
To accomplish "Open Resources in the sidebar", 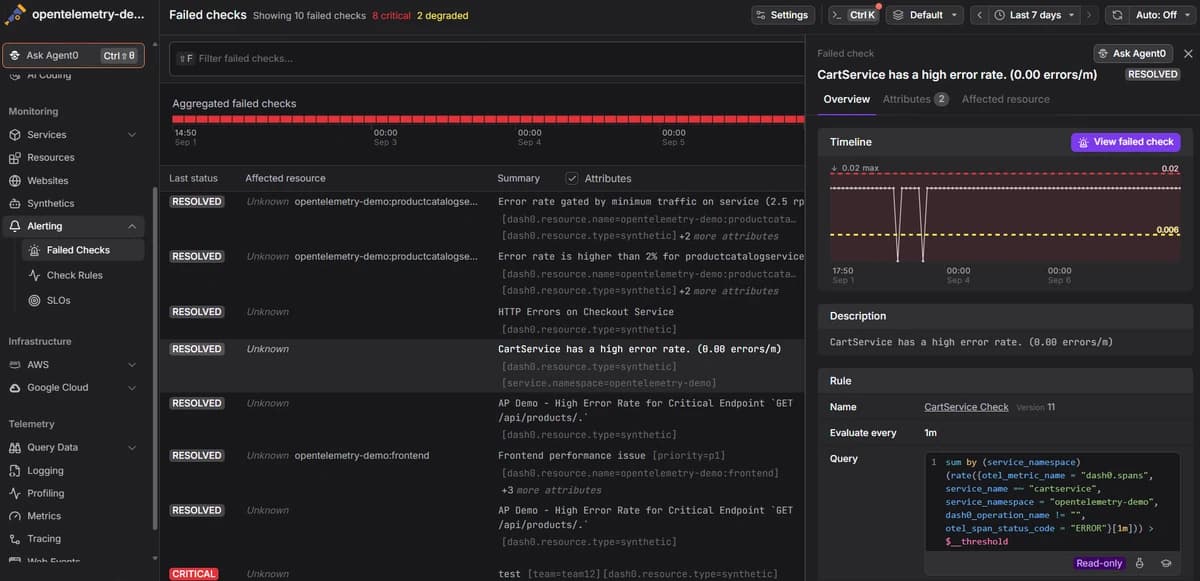I will pos(50,158).
